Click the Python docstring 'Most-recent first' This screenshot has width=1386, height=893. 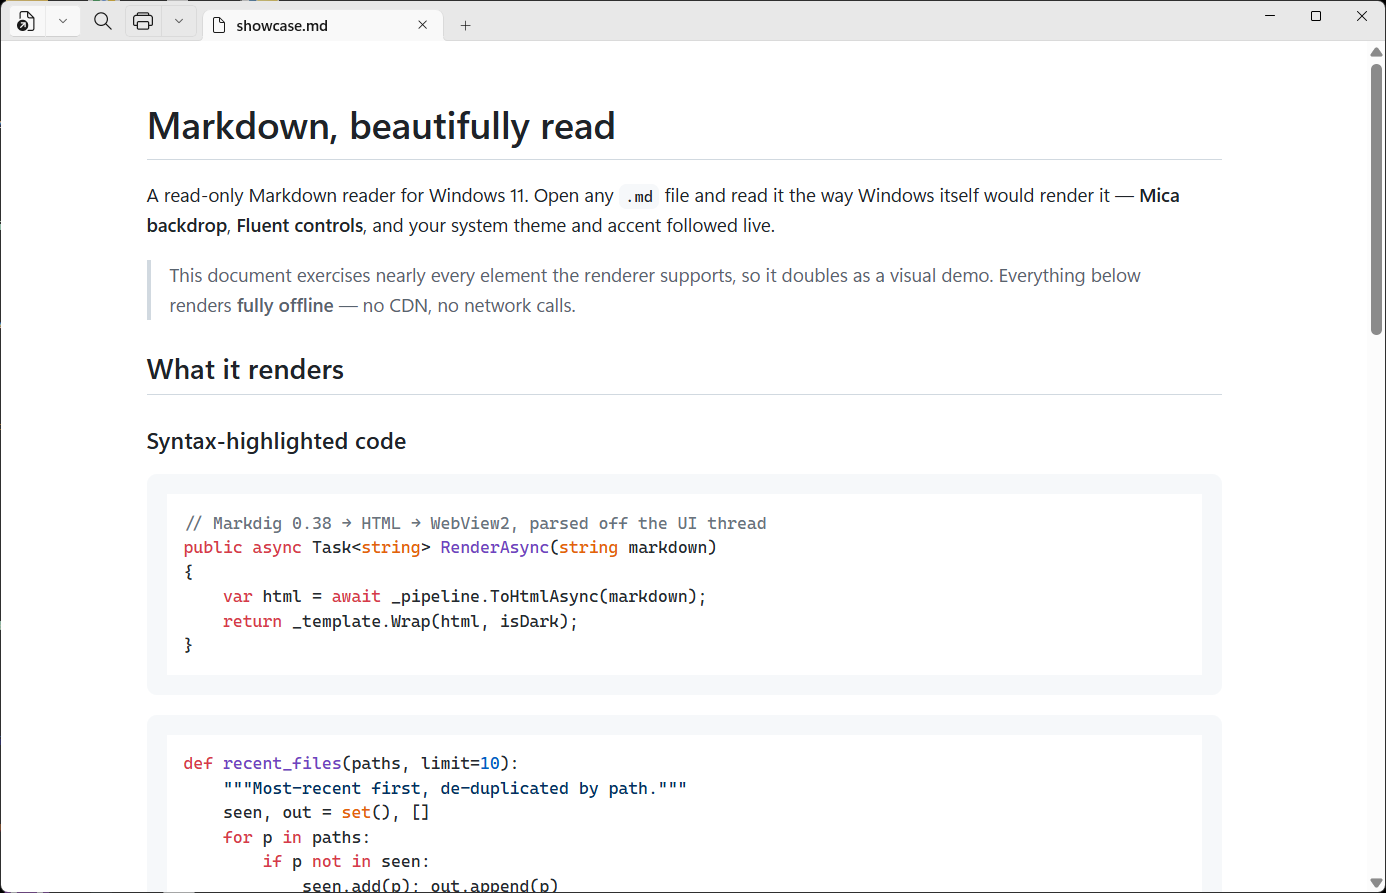click(x=455, y=788)
